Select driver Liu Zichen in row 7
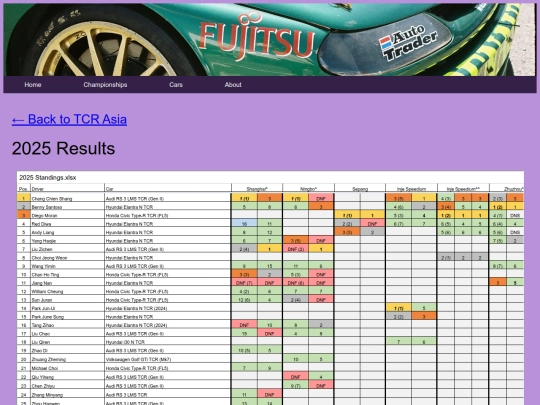The width and height of the screenshot is (540, 405). pyautogui.click(x=42, y=249)
